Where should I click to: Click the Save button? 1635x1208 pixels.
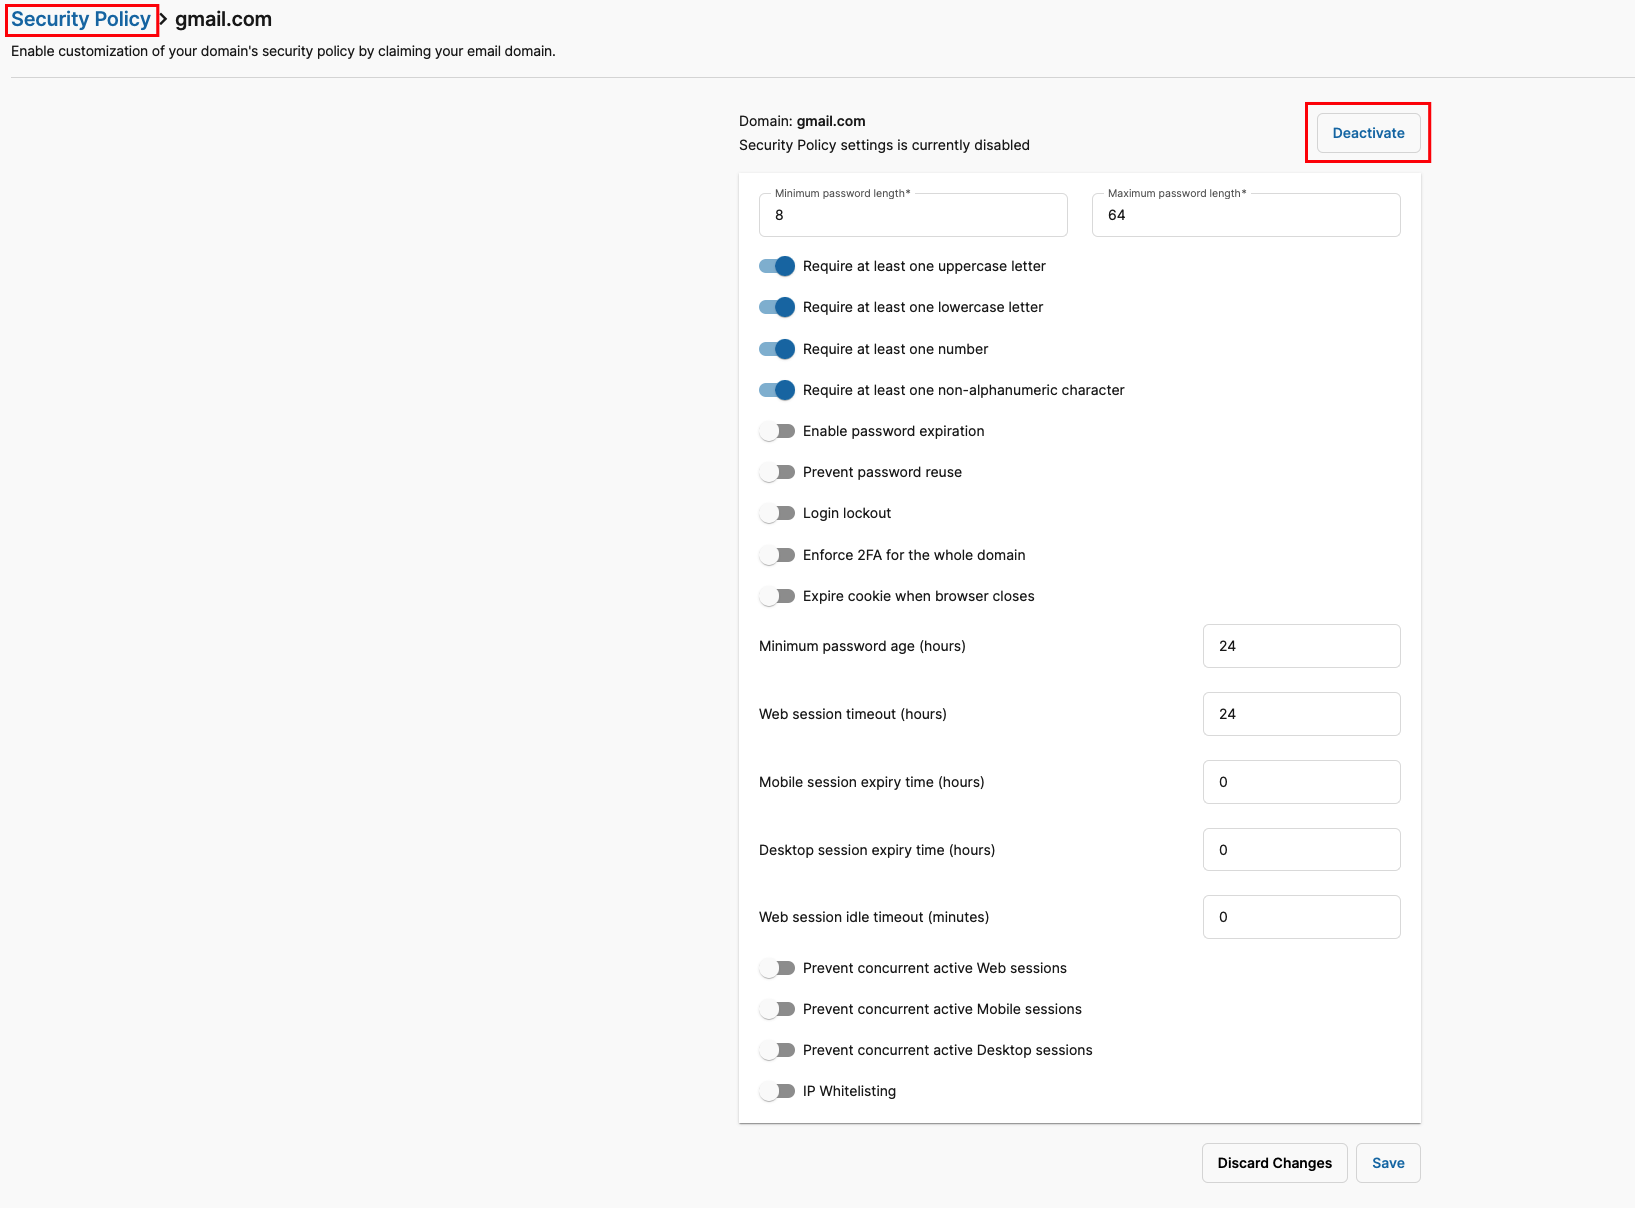[x=1388, y=1163]
